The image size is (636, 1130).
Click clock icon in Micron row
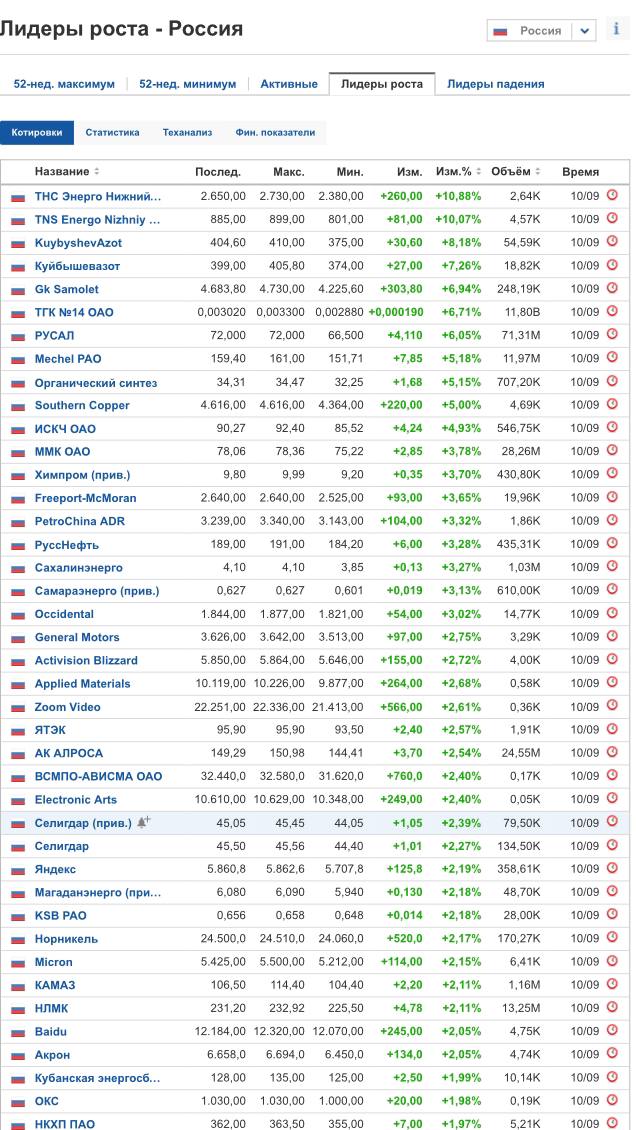(612, 961)
